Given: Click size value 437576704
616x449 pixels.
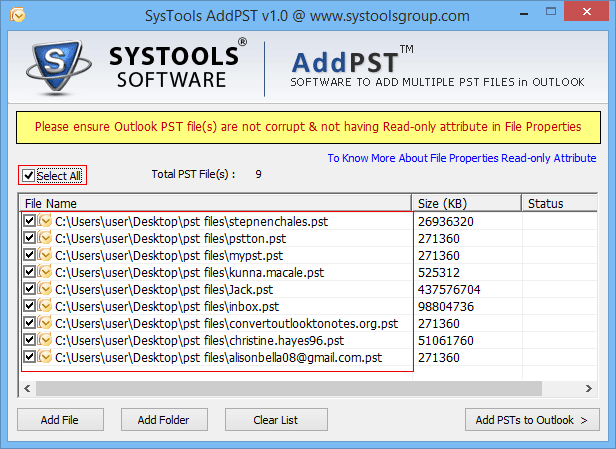Looking at the screenshot, I should pyautogui.click(x=449, y=290).
